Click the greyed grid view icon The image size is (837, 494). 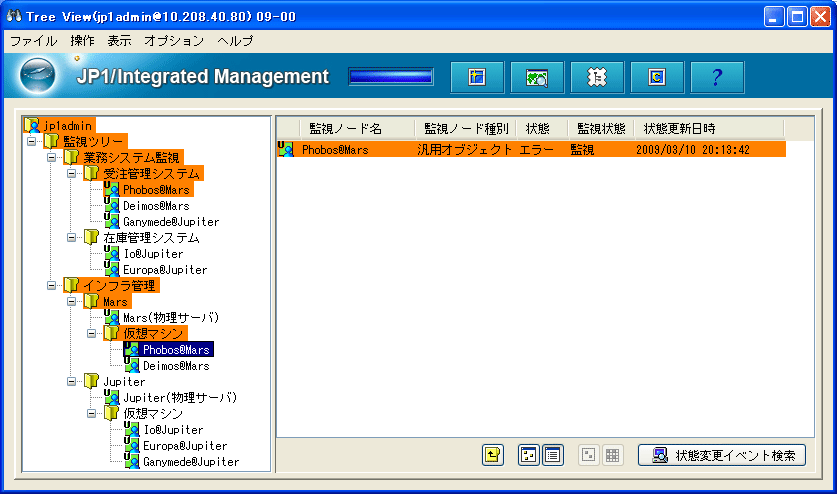(x=612, y=455)
